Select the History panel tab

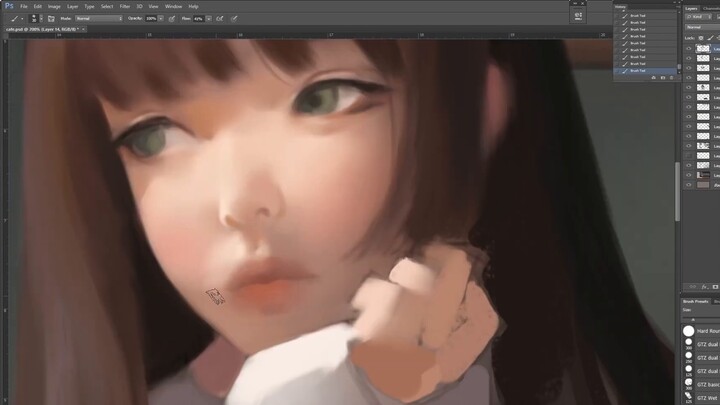pyautogui.click(x=620, y=7)
